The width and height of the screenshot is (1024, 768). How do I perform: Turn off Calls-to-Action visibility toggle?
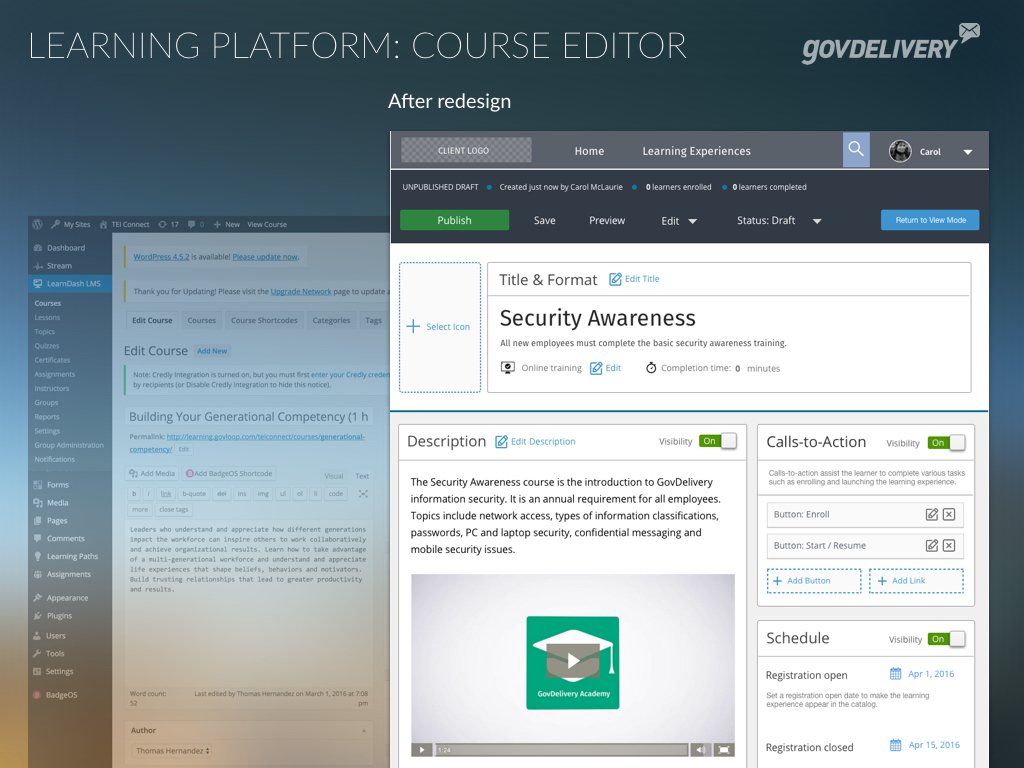946,443
